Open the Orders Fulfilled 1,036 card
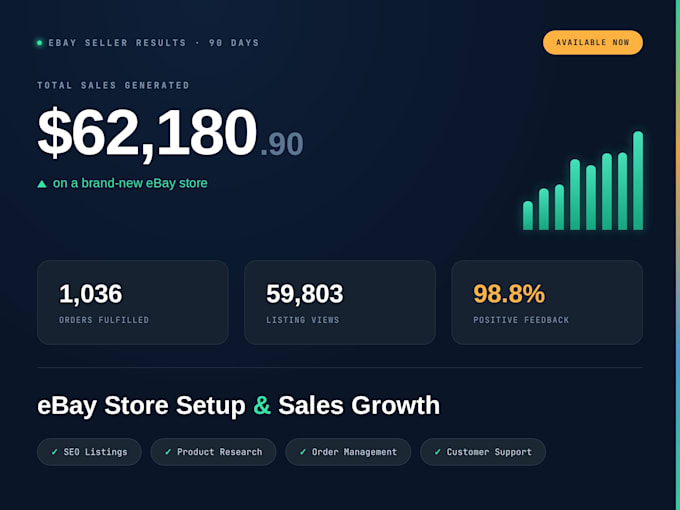680x510 pixels. [133, 303]
